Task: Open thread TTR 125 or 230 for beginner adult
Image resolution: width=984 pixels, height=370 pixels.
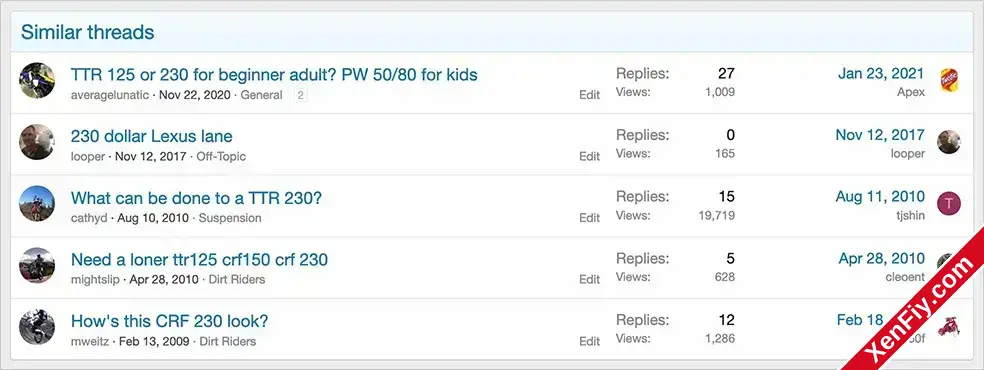Action: click(274, 75)
